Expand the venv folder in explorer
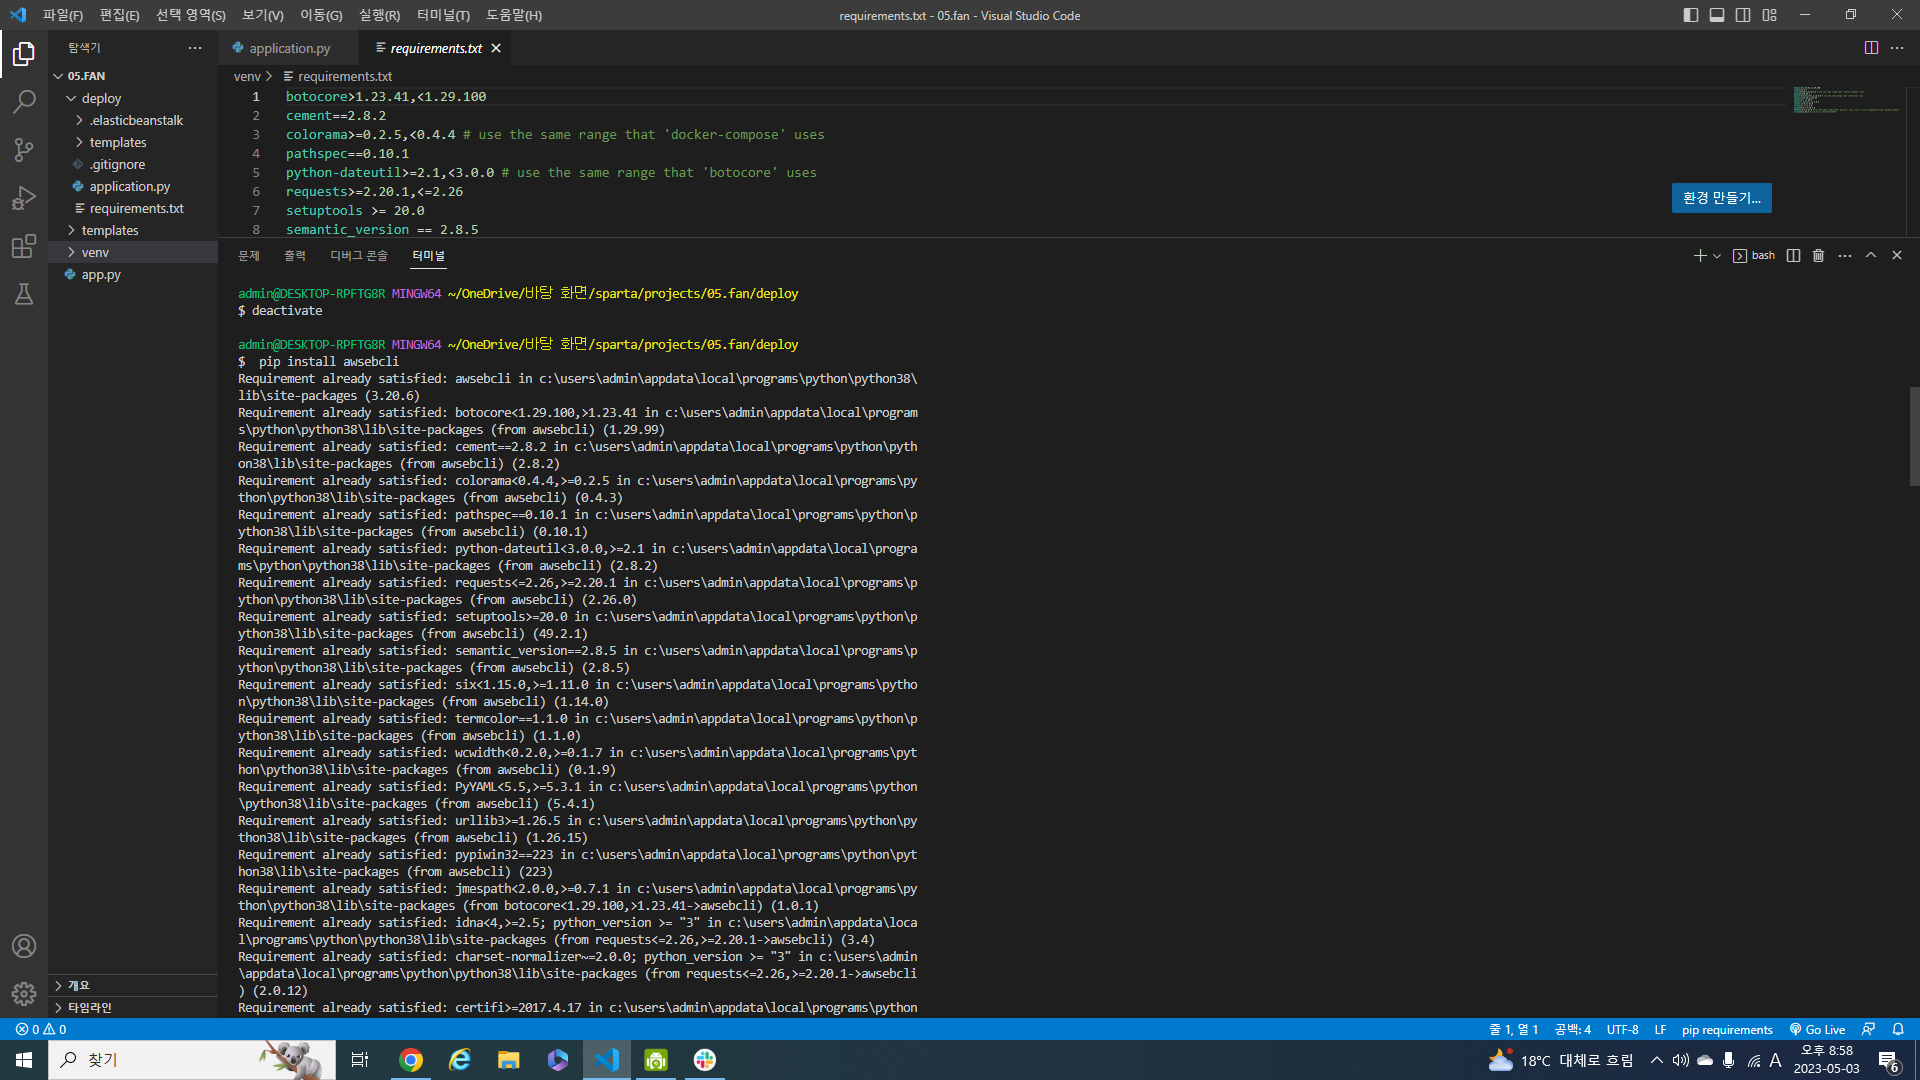 [x=95, y=252]
